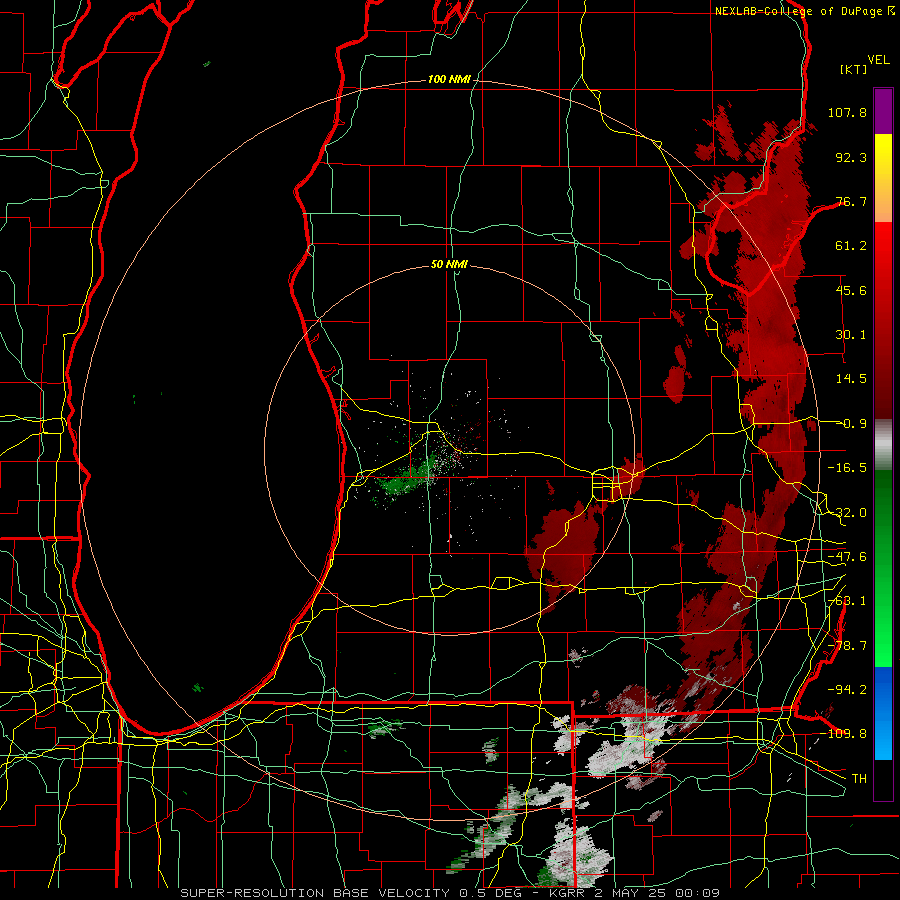Screen dimensions: 900x900
Task: Pick the gray near-zero segment of the velocity bar
Action: pos(883,445)
